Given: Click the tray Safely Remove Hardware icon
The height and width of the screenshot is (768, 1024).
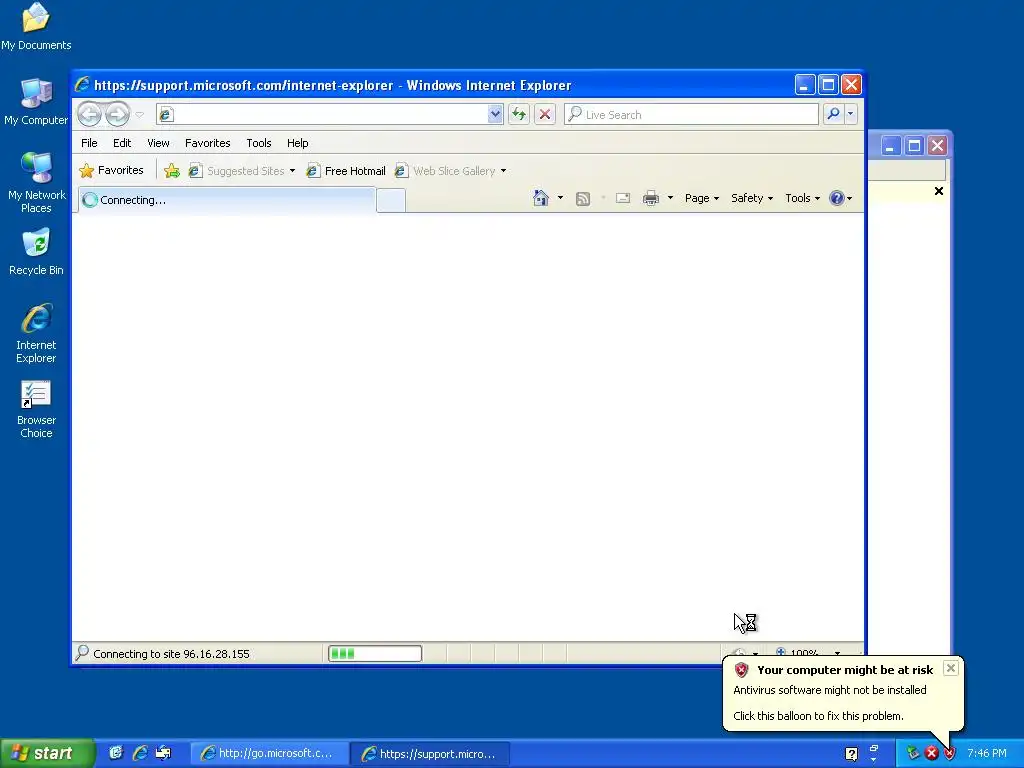Looking at the screenshot, I should click(912, 754).
